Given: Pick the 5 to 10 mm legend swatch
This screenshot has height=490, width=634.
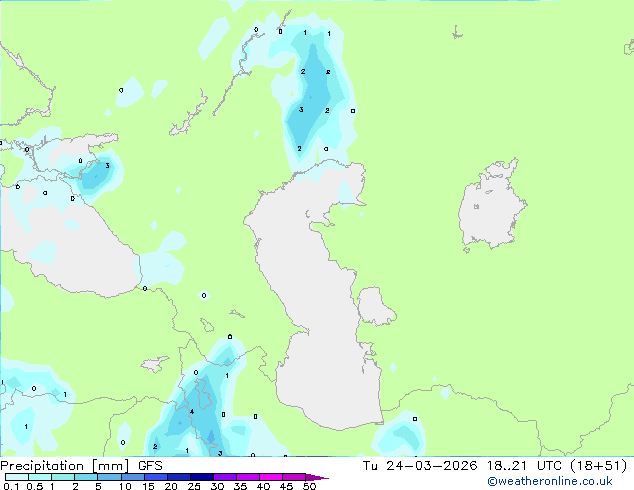Looking at the screenshot, I should pos(109,477).
